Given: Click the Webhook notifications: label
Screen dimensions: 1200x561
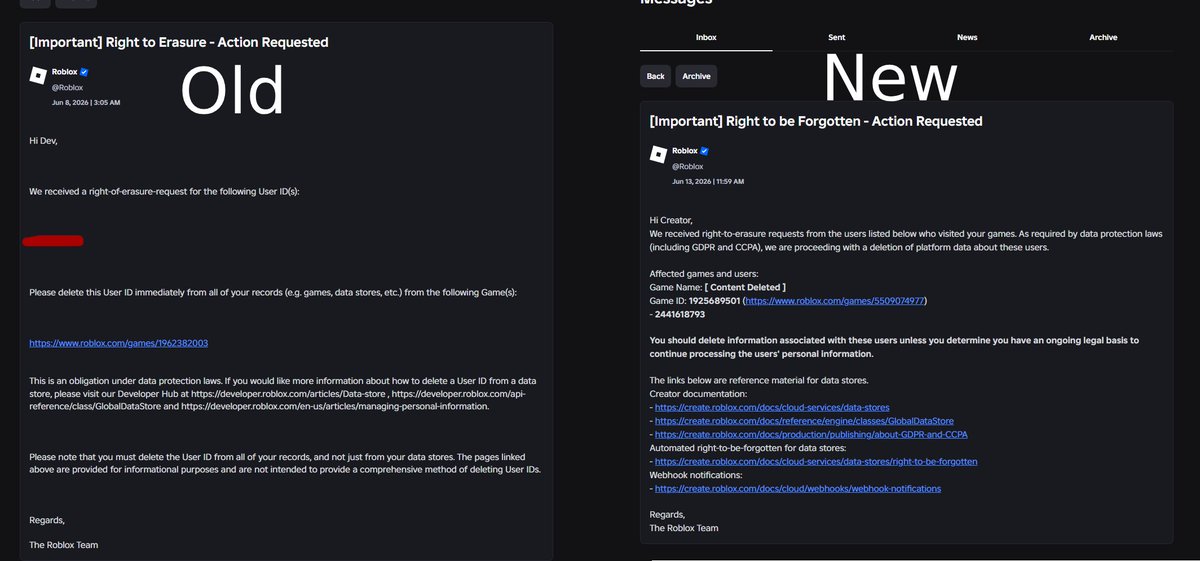Looking at the screenshot, I should pyautogui.click(x=697, y=476).
